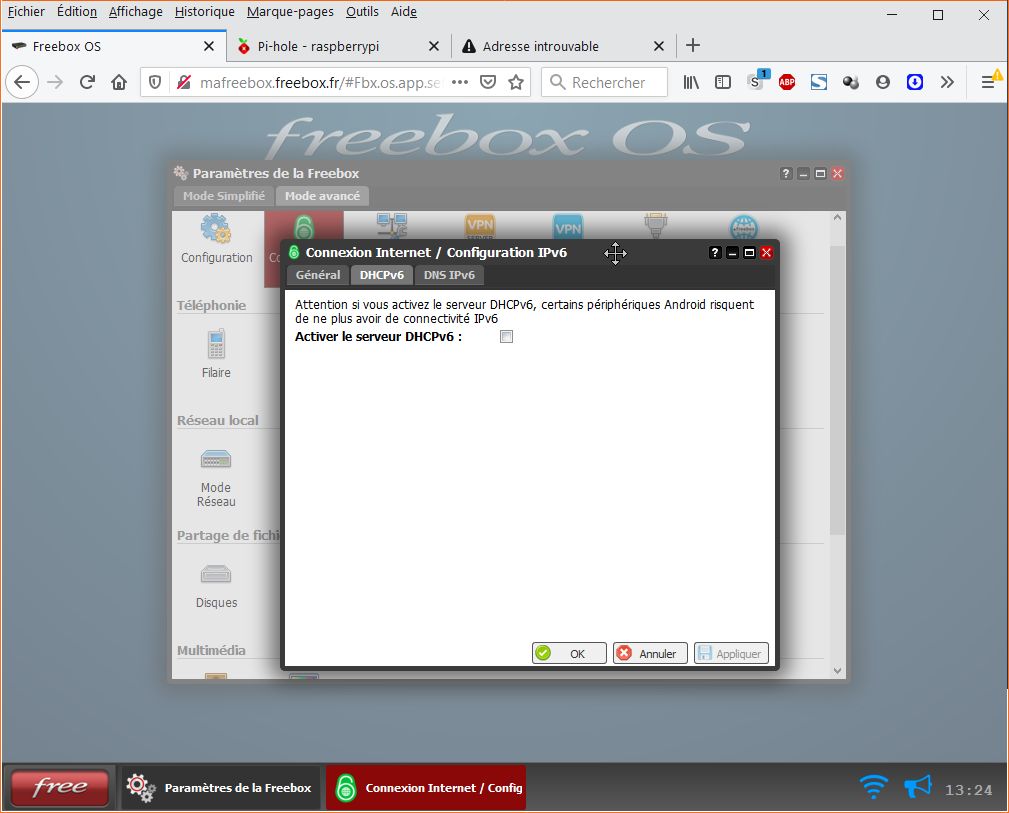Click the VPN server icon in Paramètres
Viewport: 1009px width, 813px height.
click(480, 226)
